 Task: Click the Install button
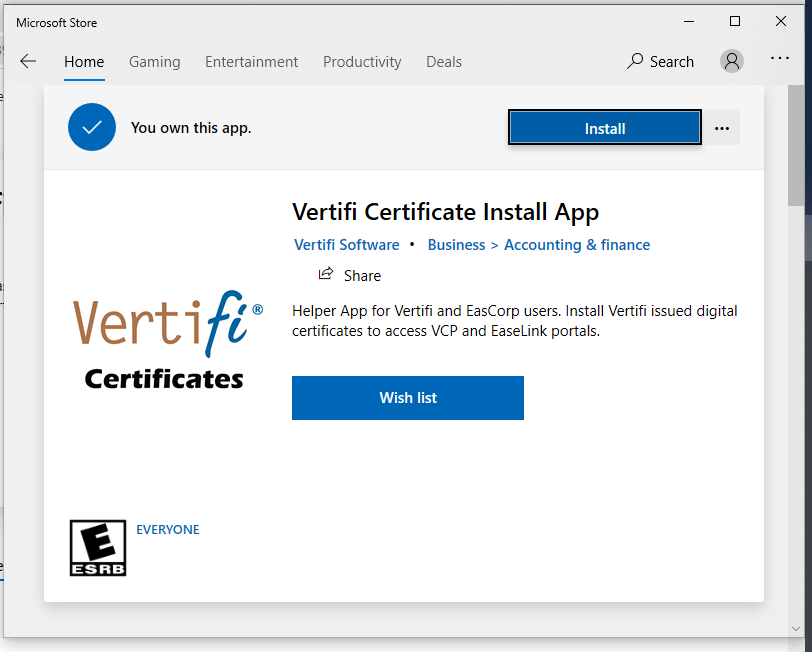604,127
